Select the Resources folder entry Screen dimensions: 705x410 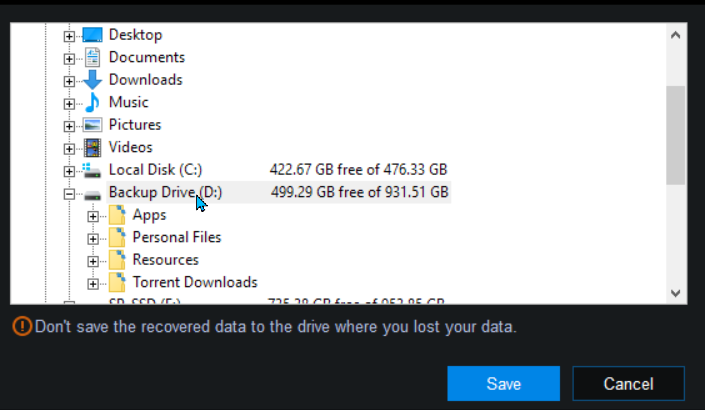pyautogui.click(x=165, y=260)
